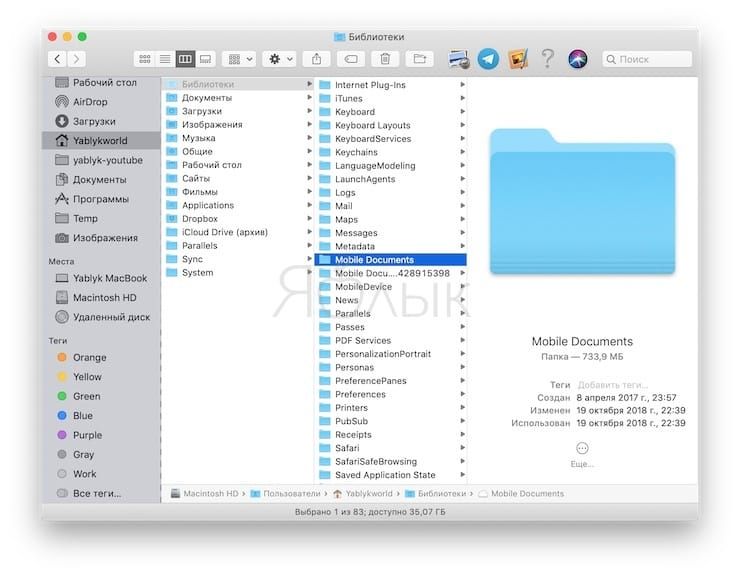Screen dimensions: 740x576
Task: Click the Edit Tags toolbar button
Action: [x=351, y=60]
